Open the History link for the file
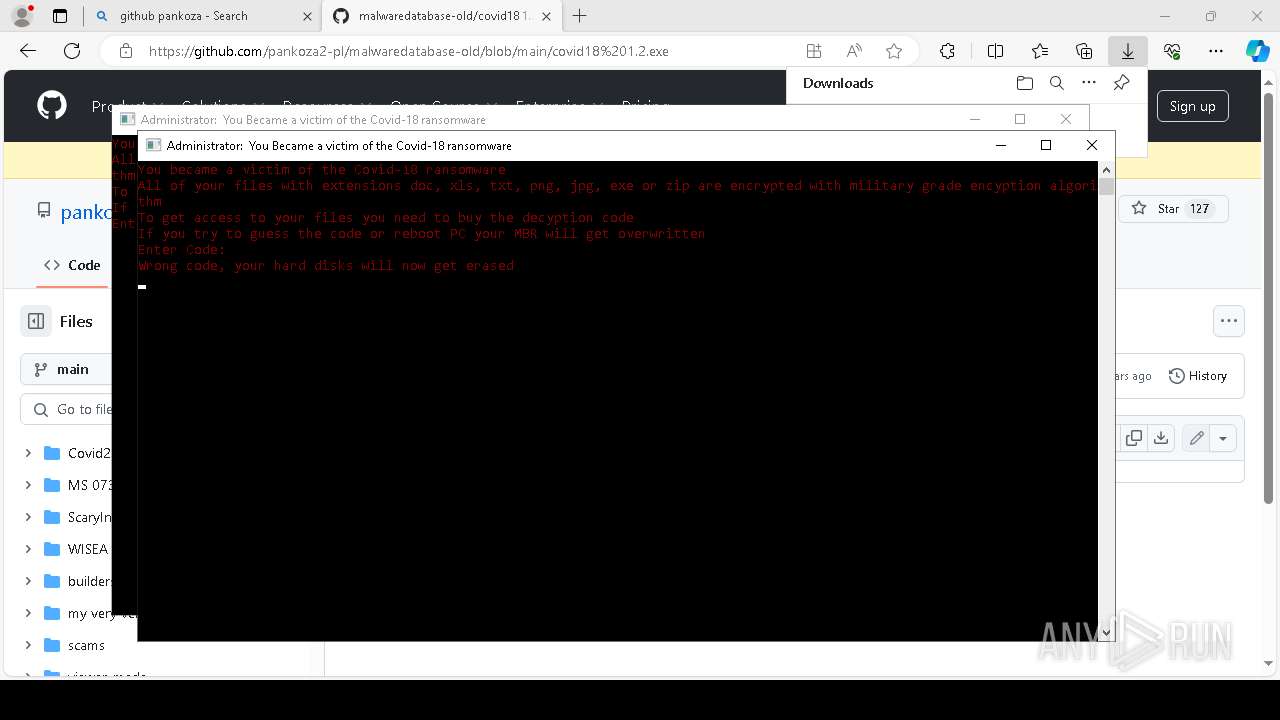The width and height of the screenshot is (1280, 720). click(x=1198, y=376)
